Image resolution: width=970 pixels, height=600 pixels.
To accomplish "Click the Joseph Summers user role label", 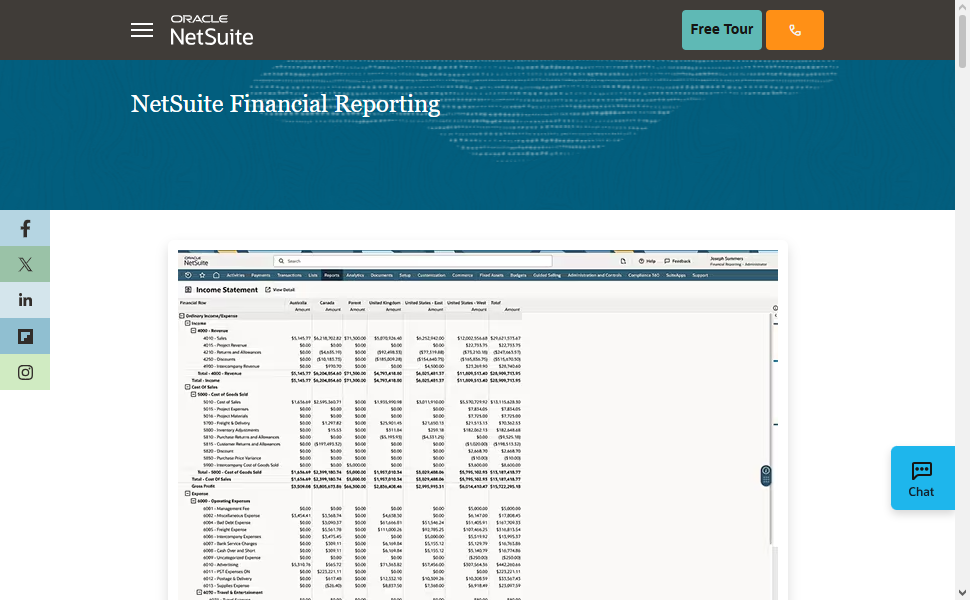I will point(738,261).
